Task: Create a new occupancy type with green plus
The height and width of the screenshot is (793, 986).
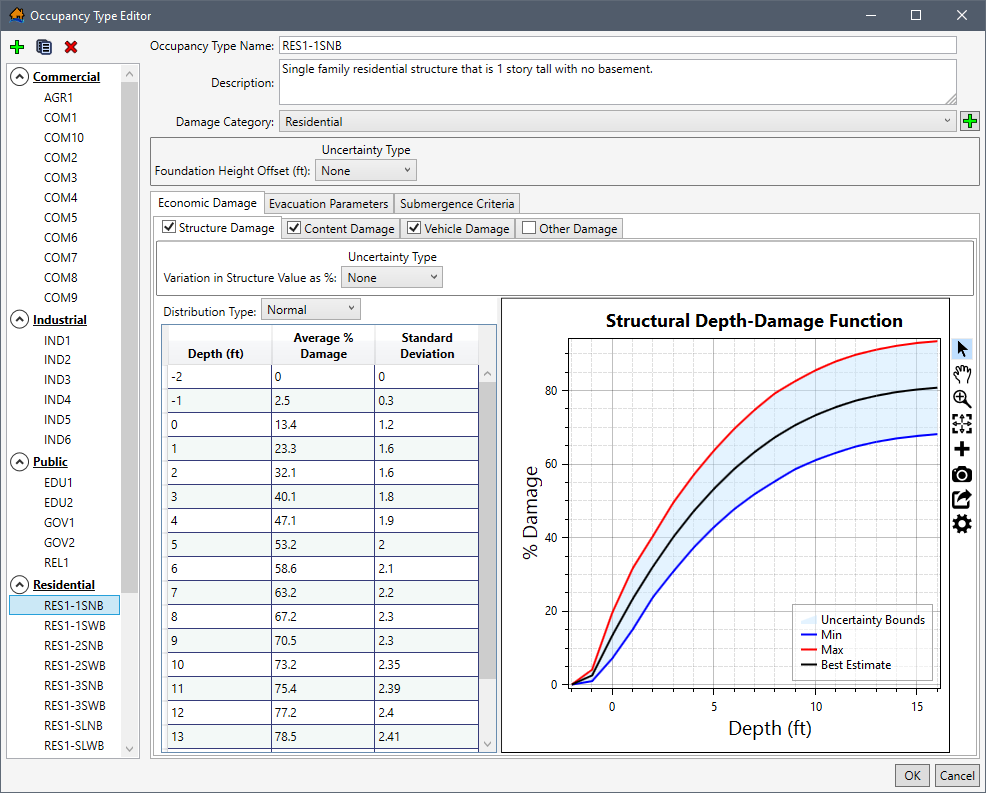Action: coord(17,46)
